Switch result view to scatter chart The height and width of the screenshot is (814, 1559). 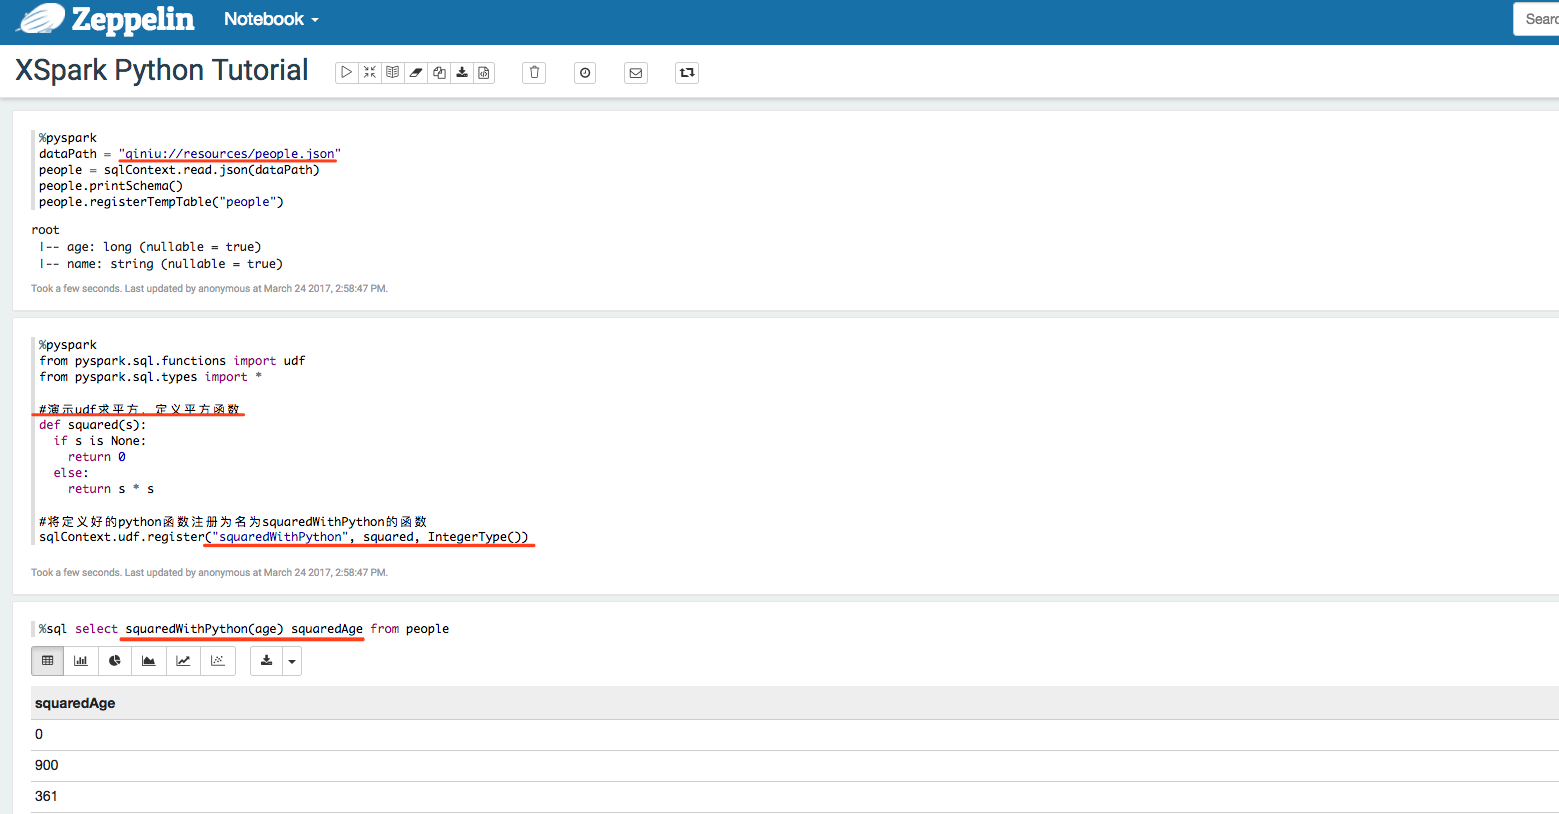pos(218,661)
